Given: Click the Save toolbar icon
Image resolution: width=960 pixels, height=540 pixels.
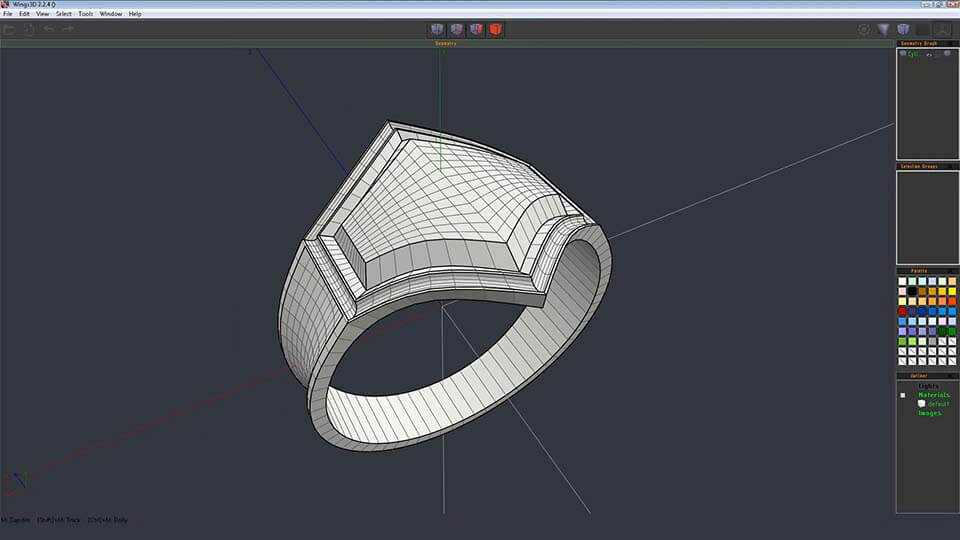Looking at the screenshot, I should (x=29, y=29).
